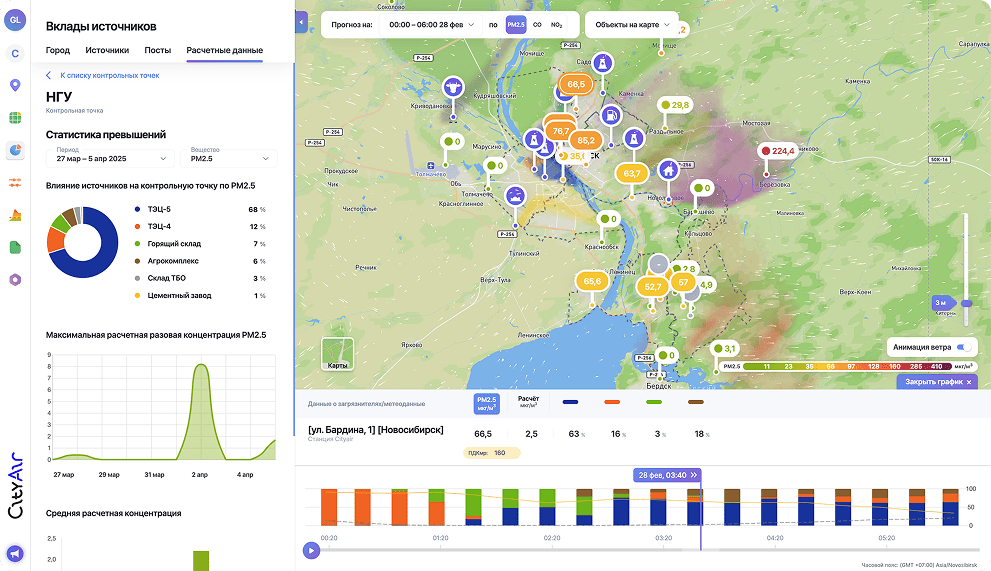The height and width of the screenshot is (571, 991).
Task: Switch to the Источники tab
Action: (x=107, y=50)
